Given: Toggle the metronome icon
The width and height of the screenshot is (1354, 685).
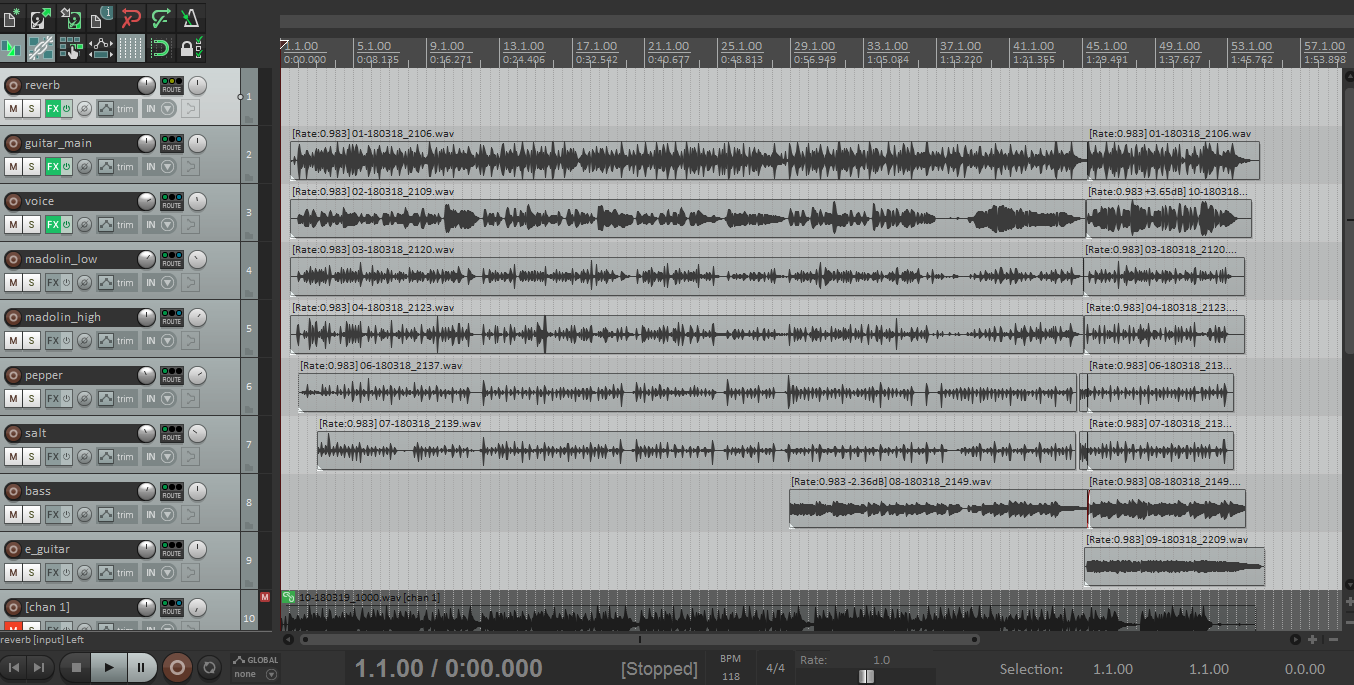Looking at the screenshot, I should pyautogui.click(x=189, y=17).
